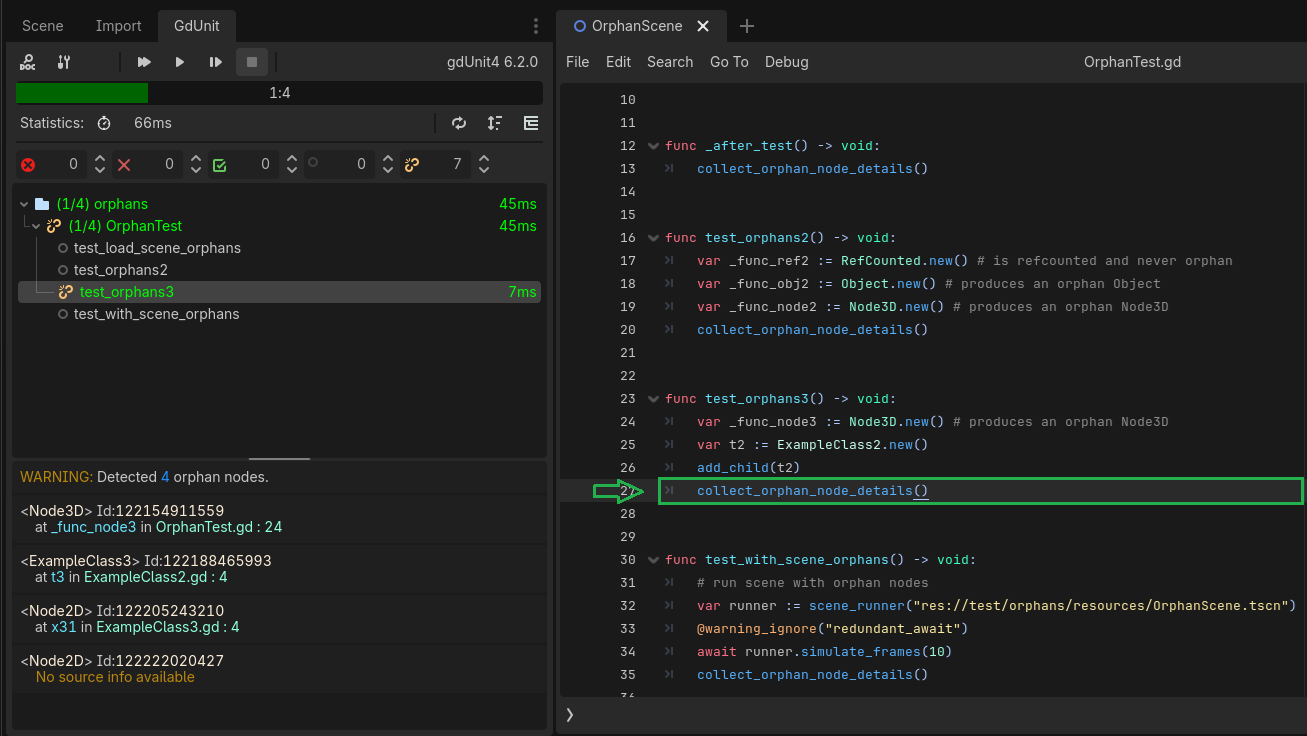1307x736 pixels.
Task: Fold test_with_scene_orphans function at line 30
Action: (653, 560)
